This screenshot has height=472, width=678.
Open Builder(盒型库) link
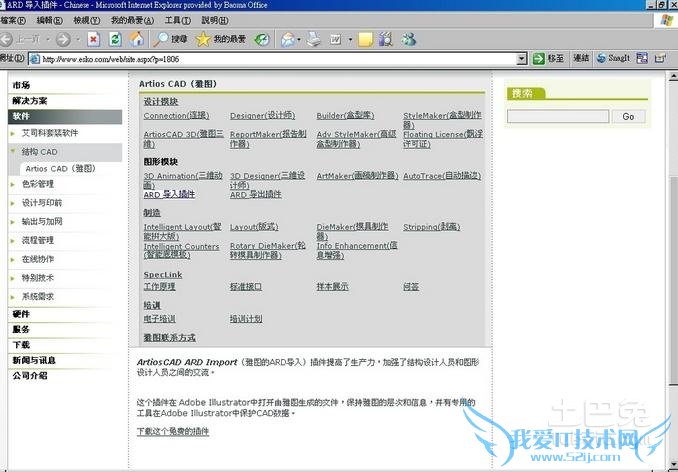coord(345,116)
